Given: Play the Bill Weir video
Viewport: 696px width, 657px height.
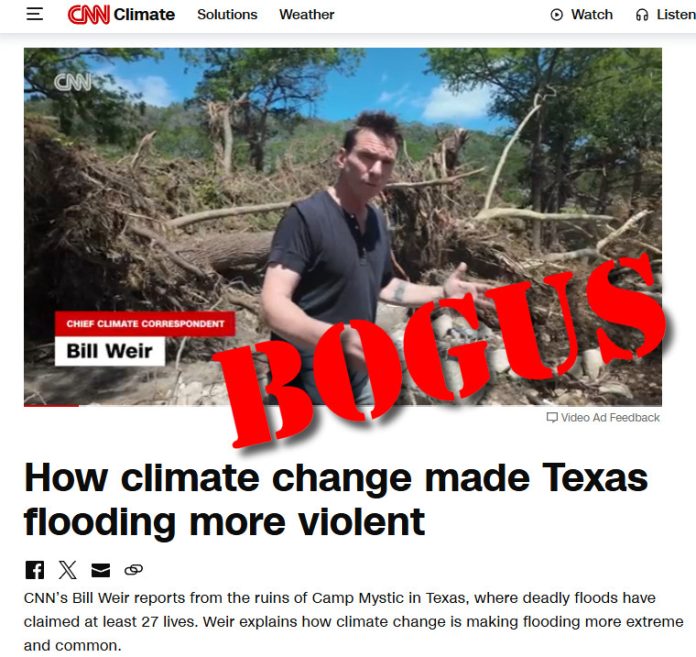Looking at the screenshot, I should [x=343, y=227].
